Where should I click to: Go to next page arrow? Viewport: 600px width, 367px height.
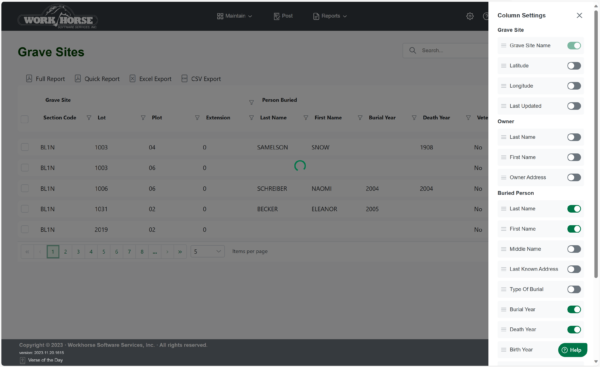click(x=167, y=251)
